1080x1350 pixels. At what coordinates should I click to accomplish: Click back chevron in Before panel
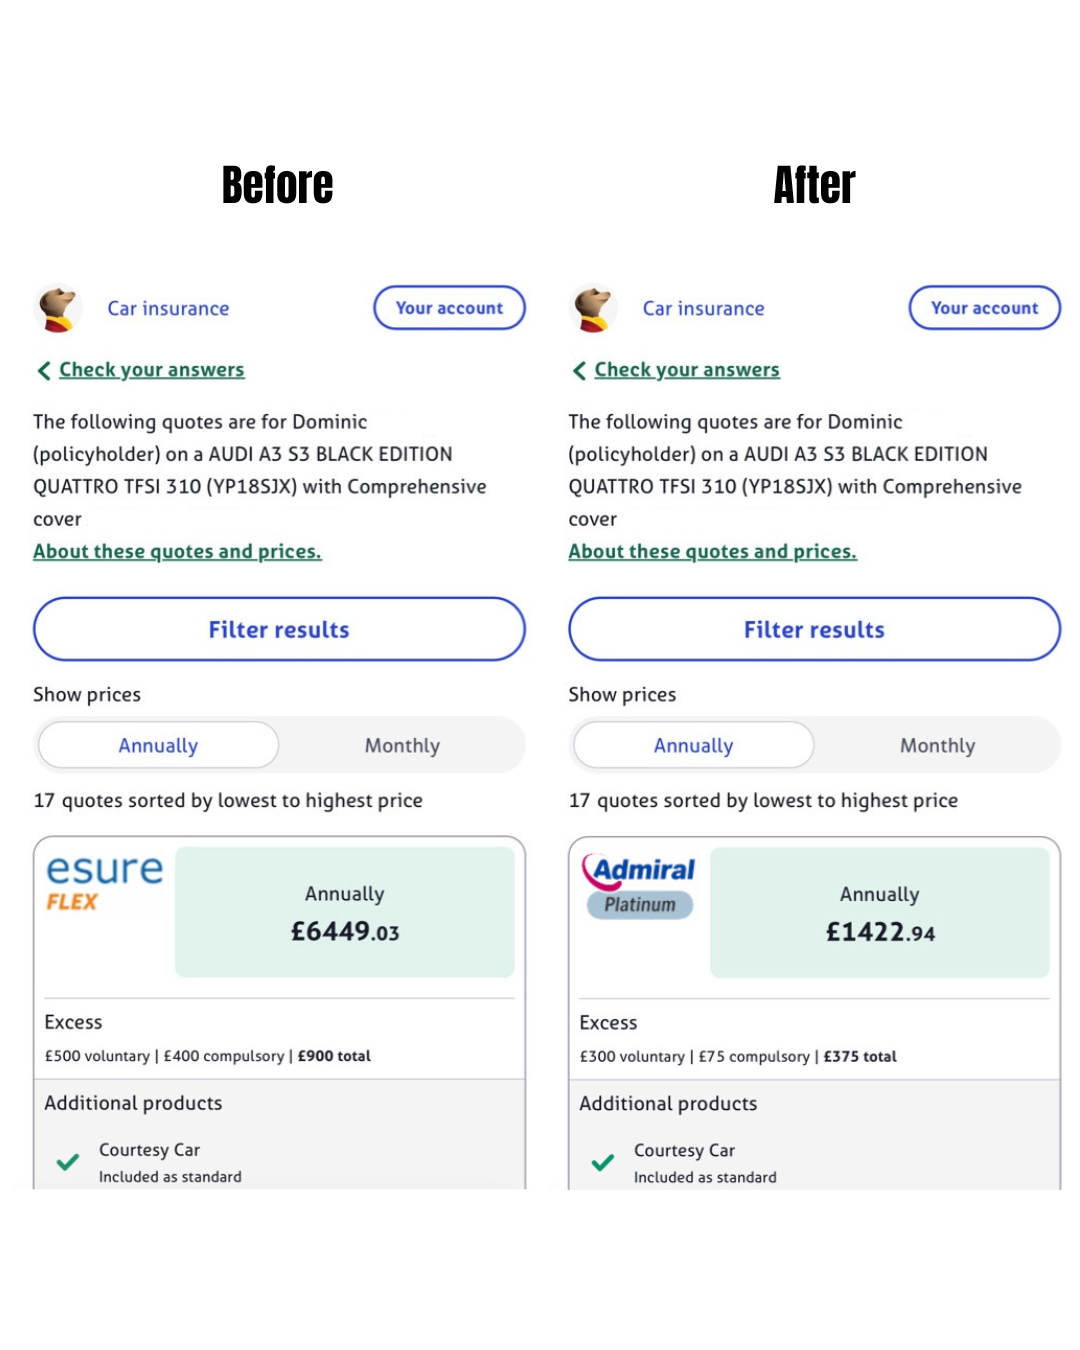(x=44, y=371)
